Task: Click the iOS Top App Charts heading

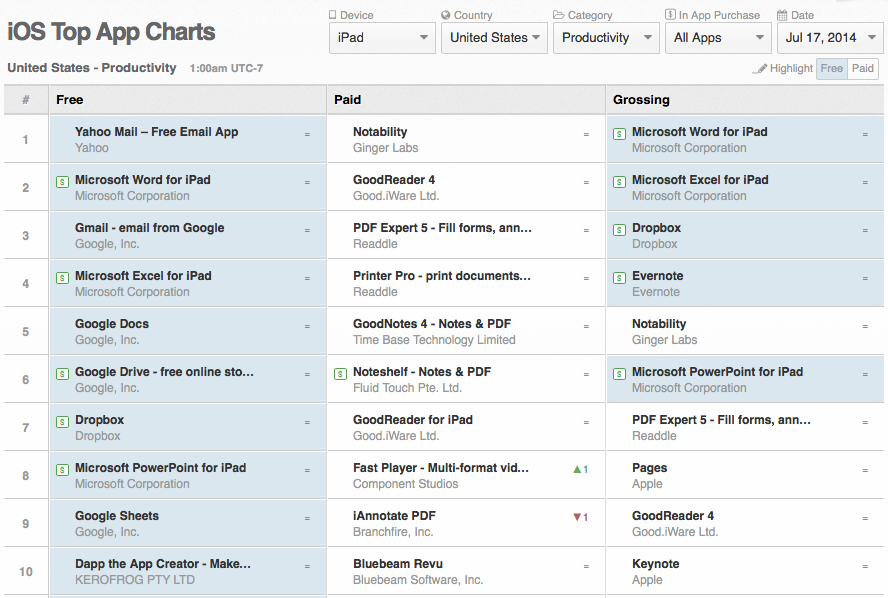Action: coord(111,32)
